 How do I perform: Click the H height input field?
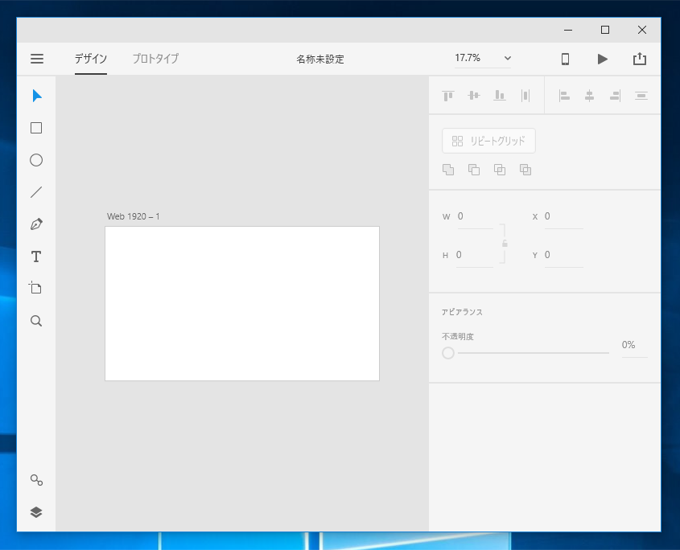474,255
